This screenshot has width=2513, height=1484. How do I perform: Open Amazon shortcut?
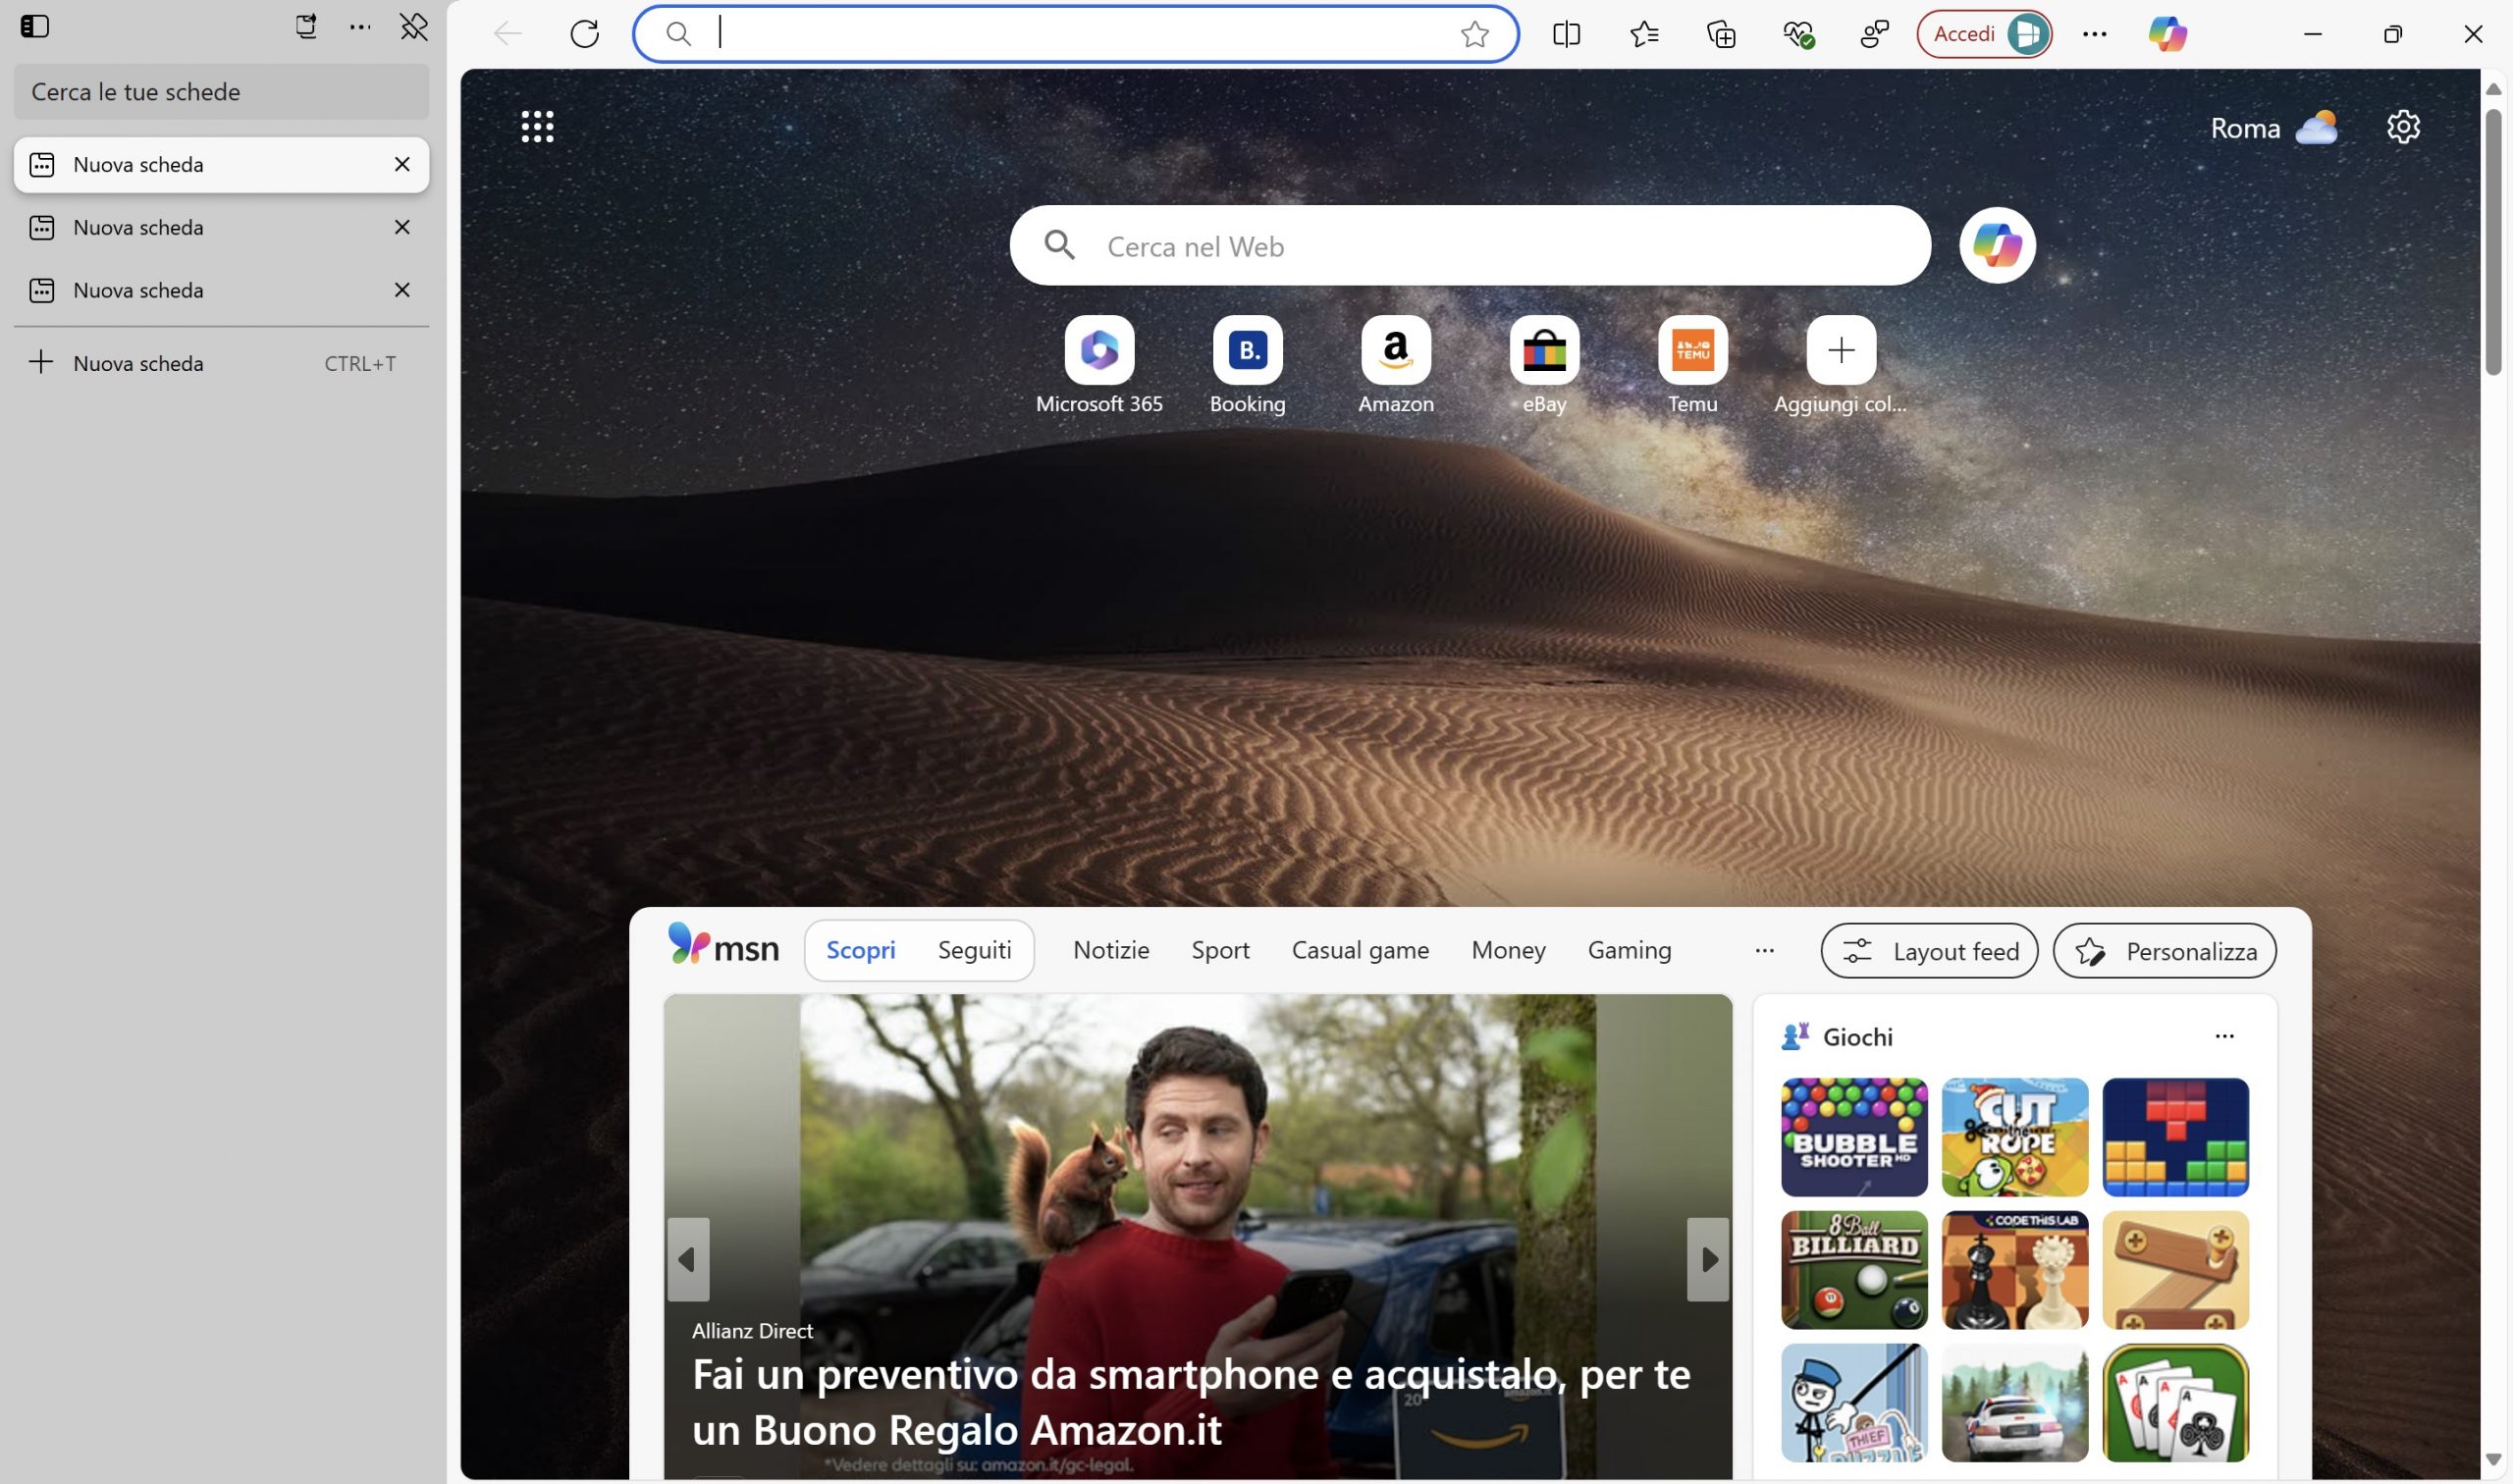tap(1395, 348)
